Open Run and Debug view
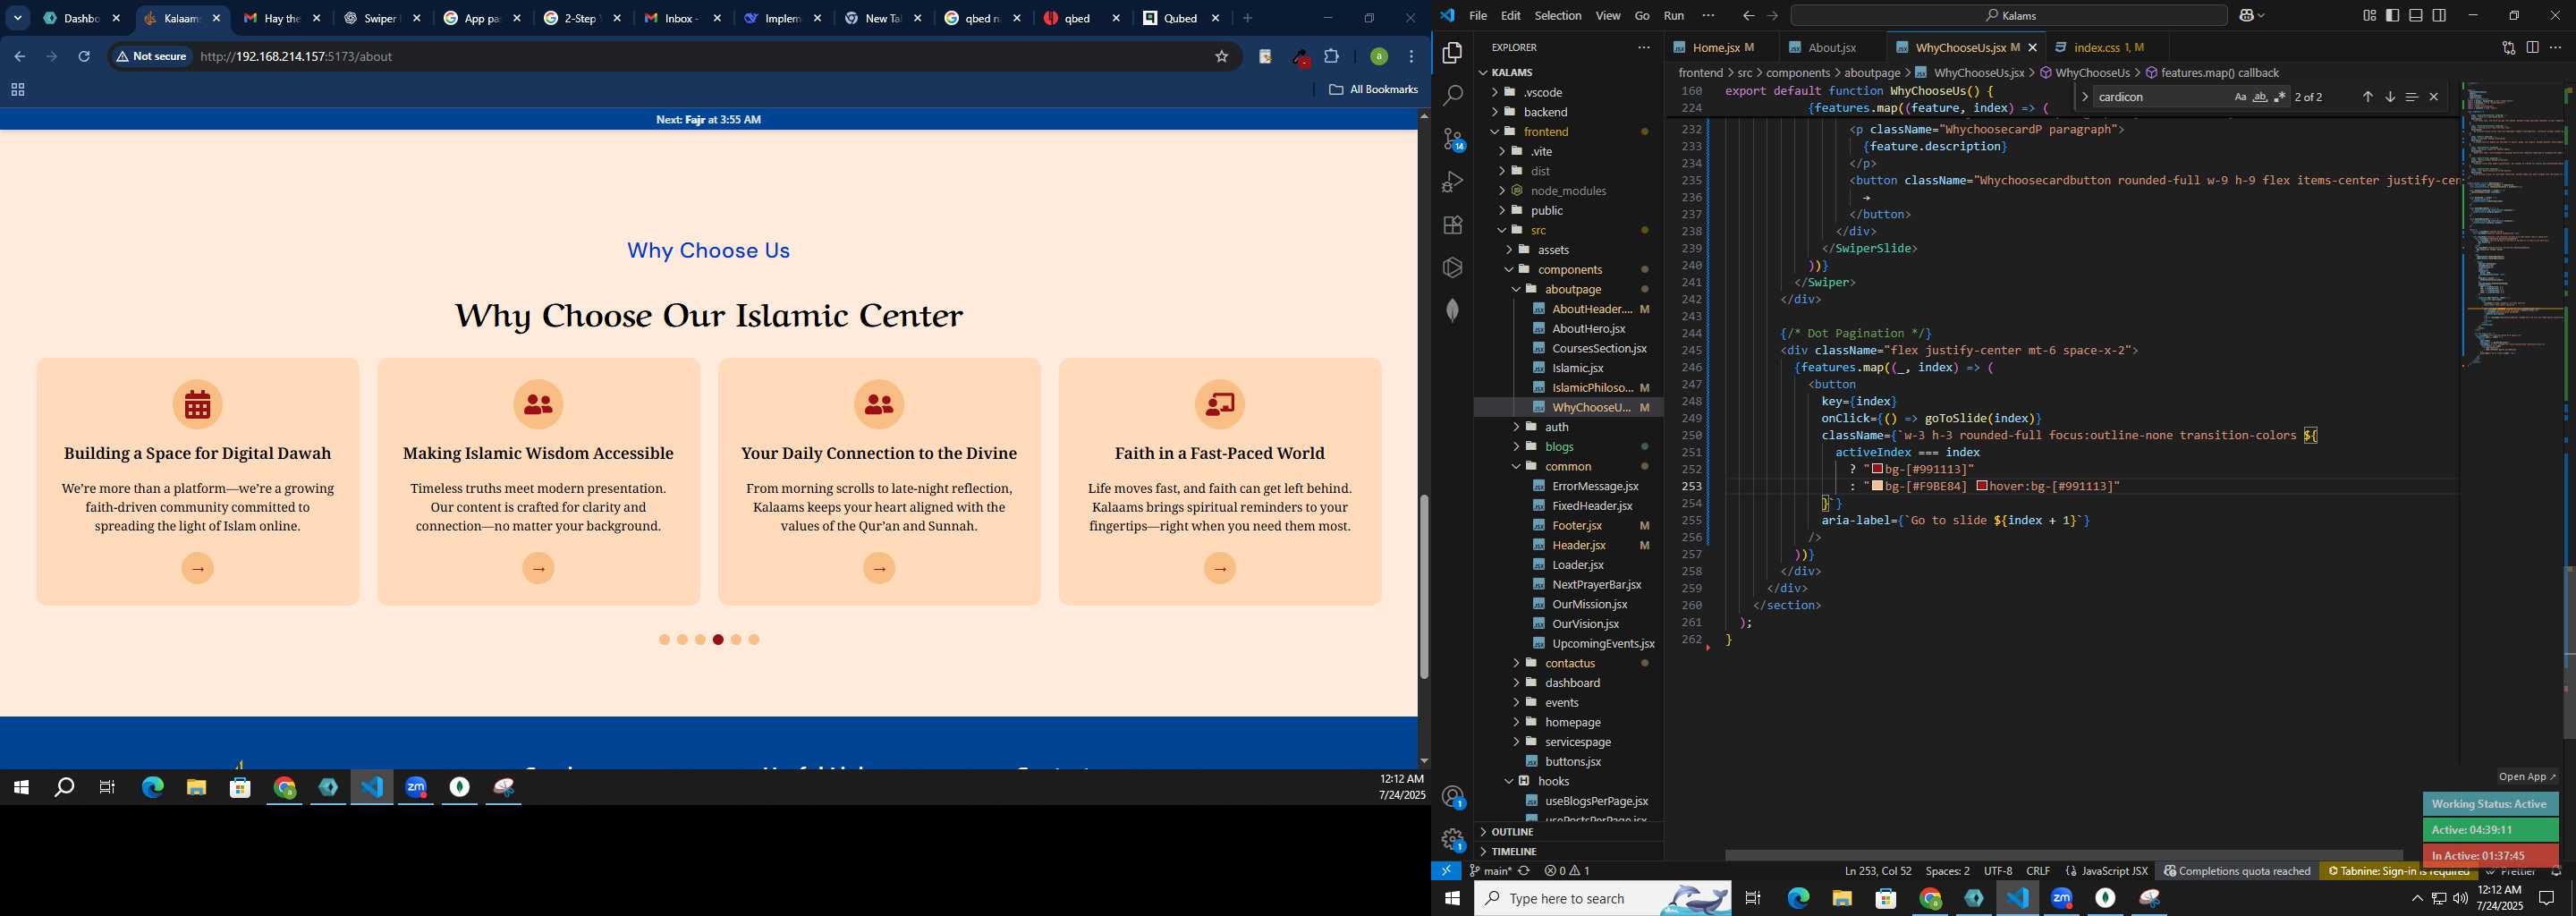 tap(1453, 182)
